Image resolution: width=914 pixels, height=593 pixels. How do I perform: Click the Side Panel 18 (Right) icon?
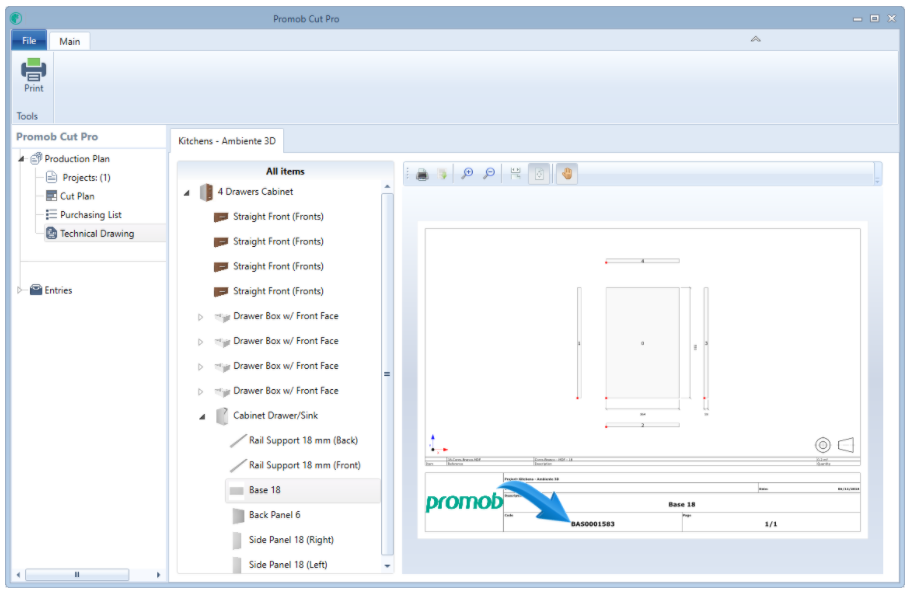pyautogui.click(x=237, y=541)
